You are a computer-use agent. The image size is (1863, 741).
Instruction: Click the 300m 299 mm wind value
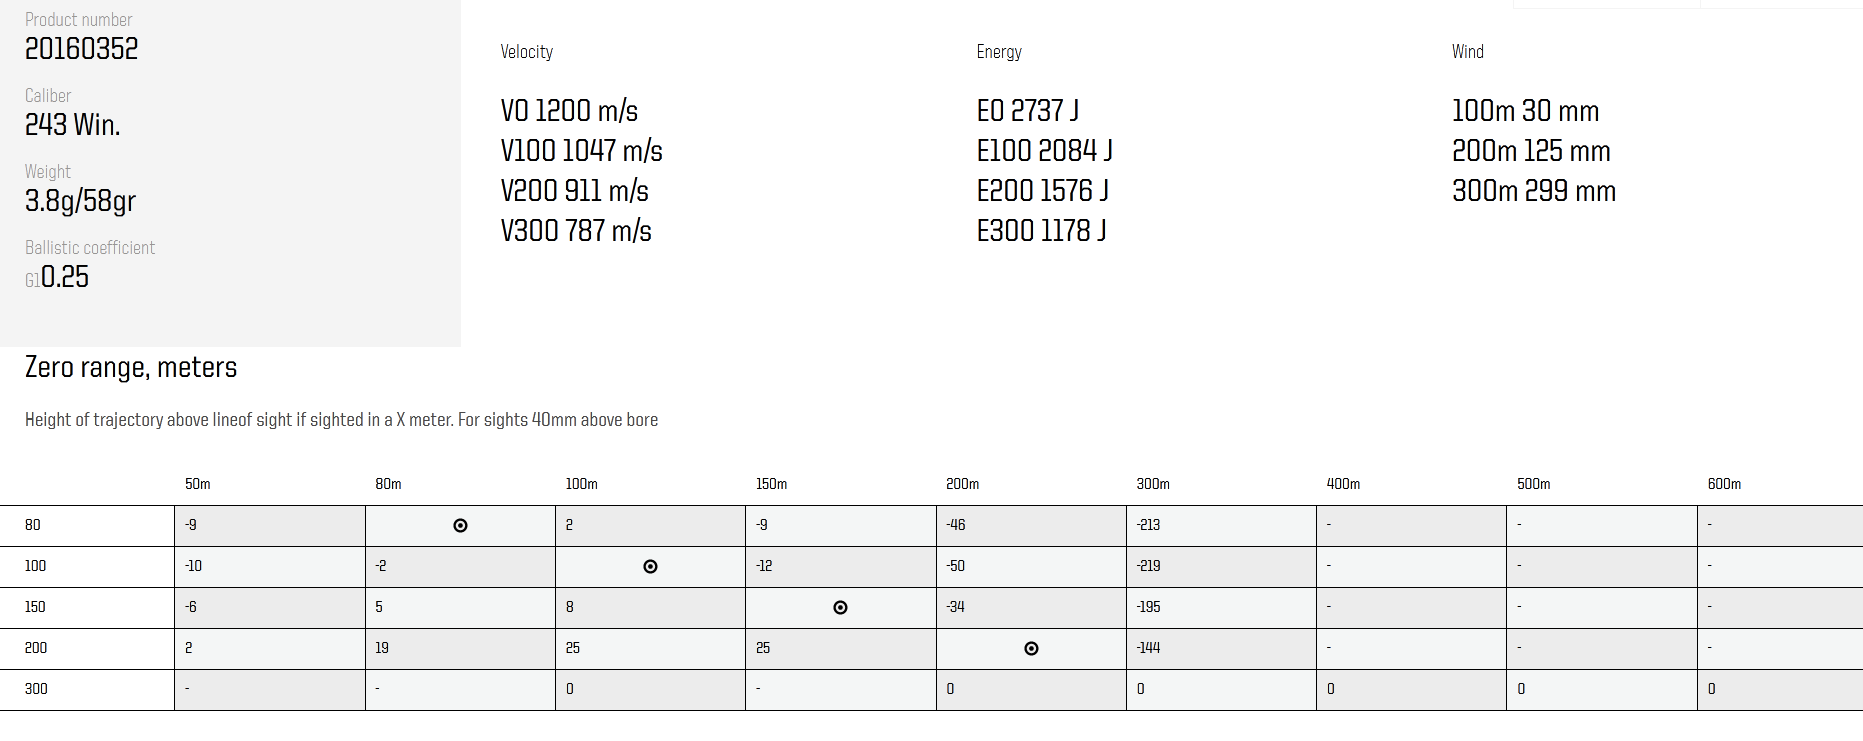1533,191
